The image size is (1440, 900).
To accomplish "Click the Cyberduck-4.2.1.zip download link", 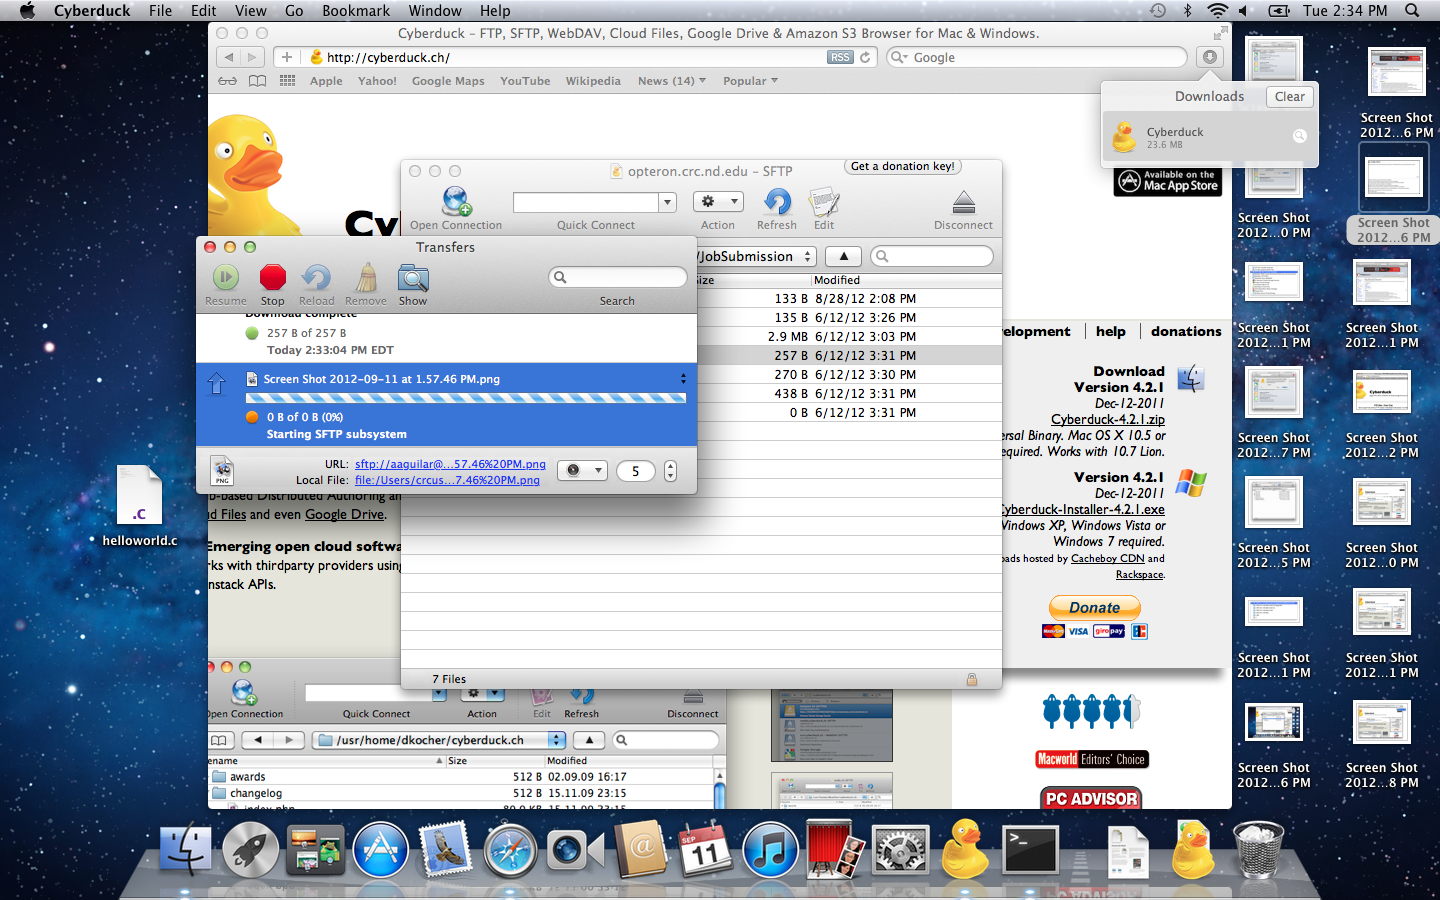I will 1107,419.
